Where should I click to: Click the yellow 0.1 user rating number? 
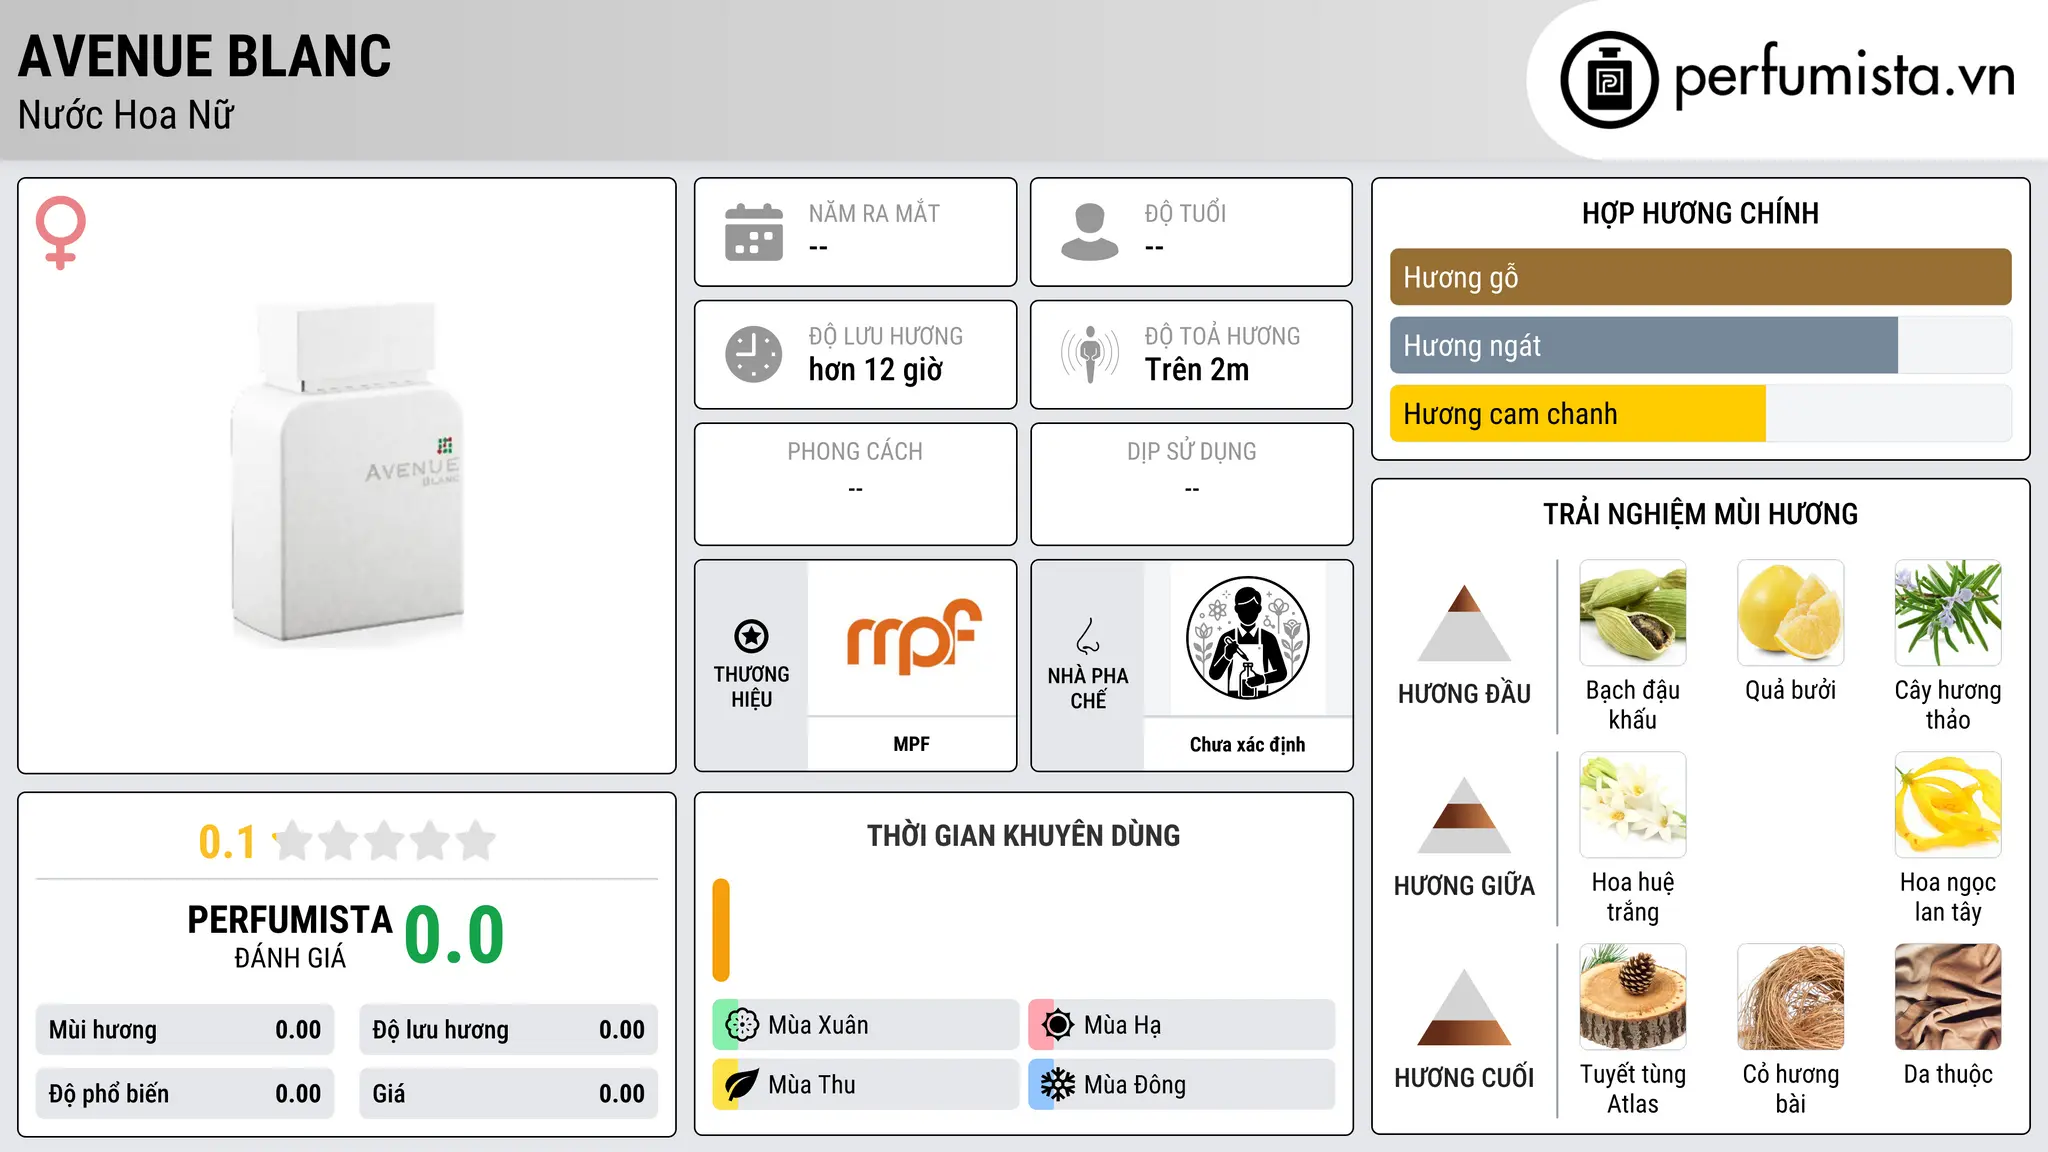tap(227, 842)
